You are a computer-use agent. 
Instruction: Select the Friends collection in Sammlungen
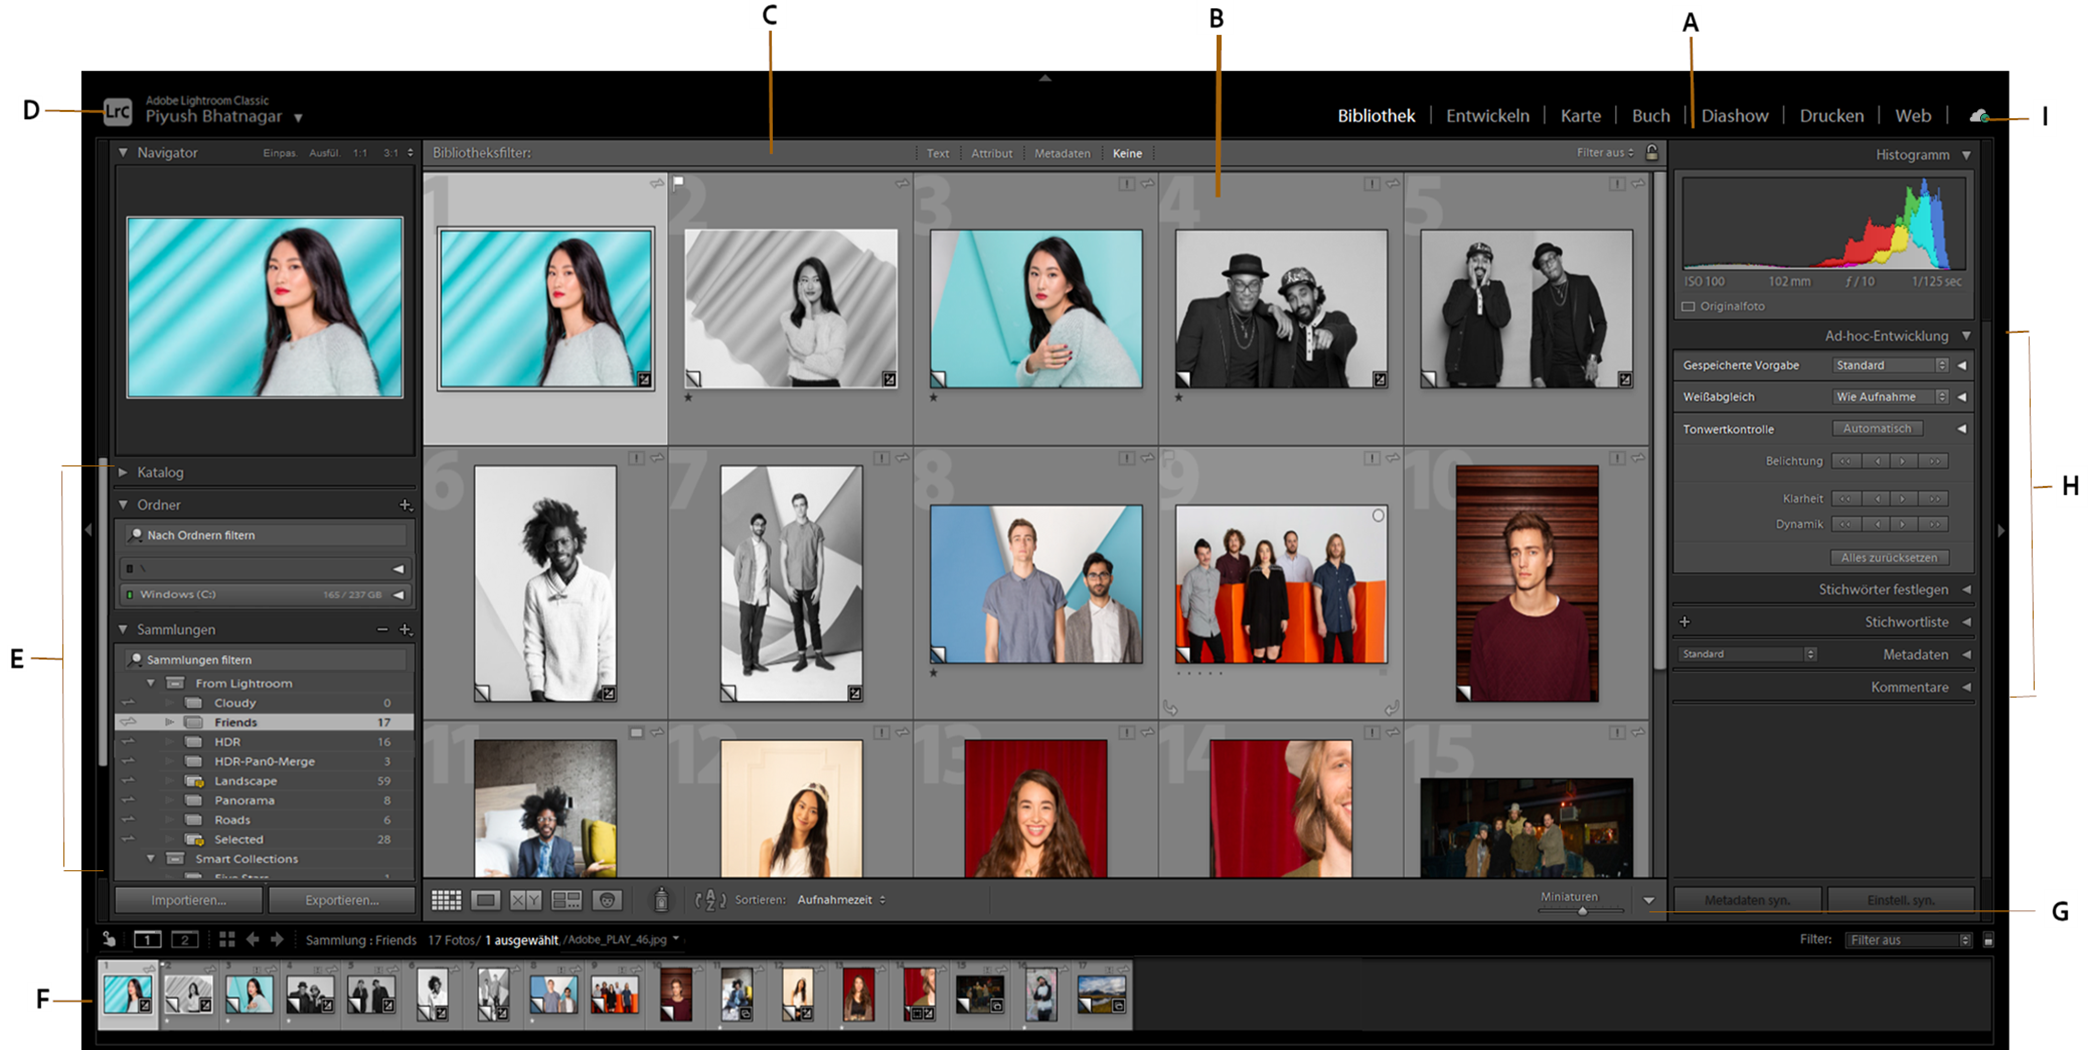point(236,722)
